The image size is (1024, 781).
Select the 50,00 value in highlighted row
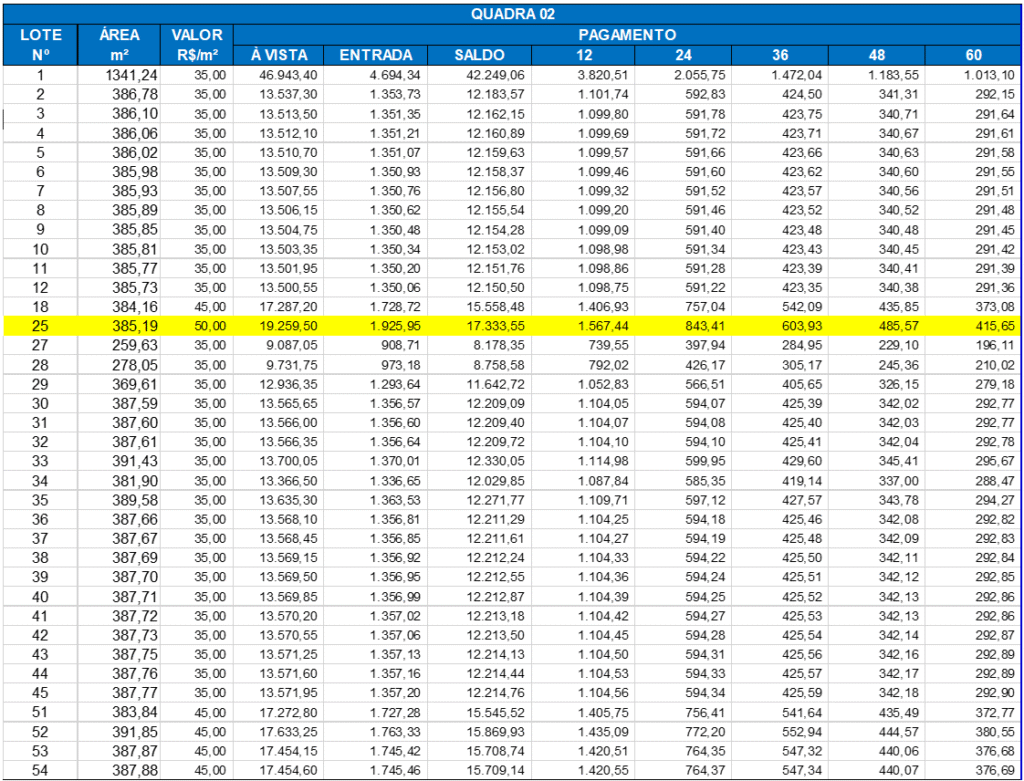(x=209, y=326)
